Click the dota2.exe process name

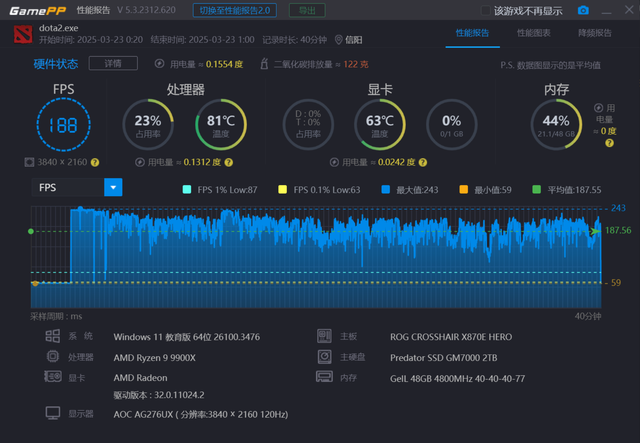(59, 28)
